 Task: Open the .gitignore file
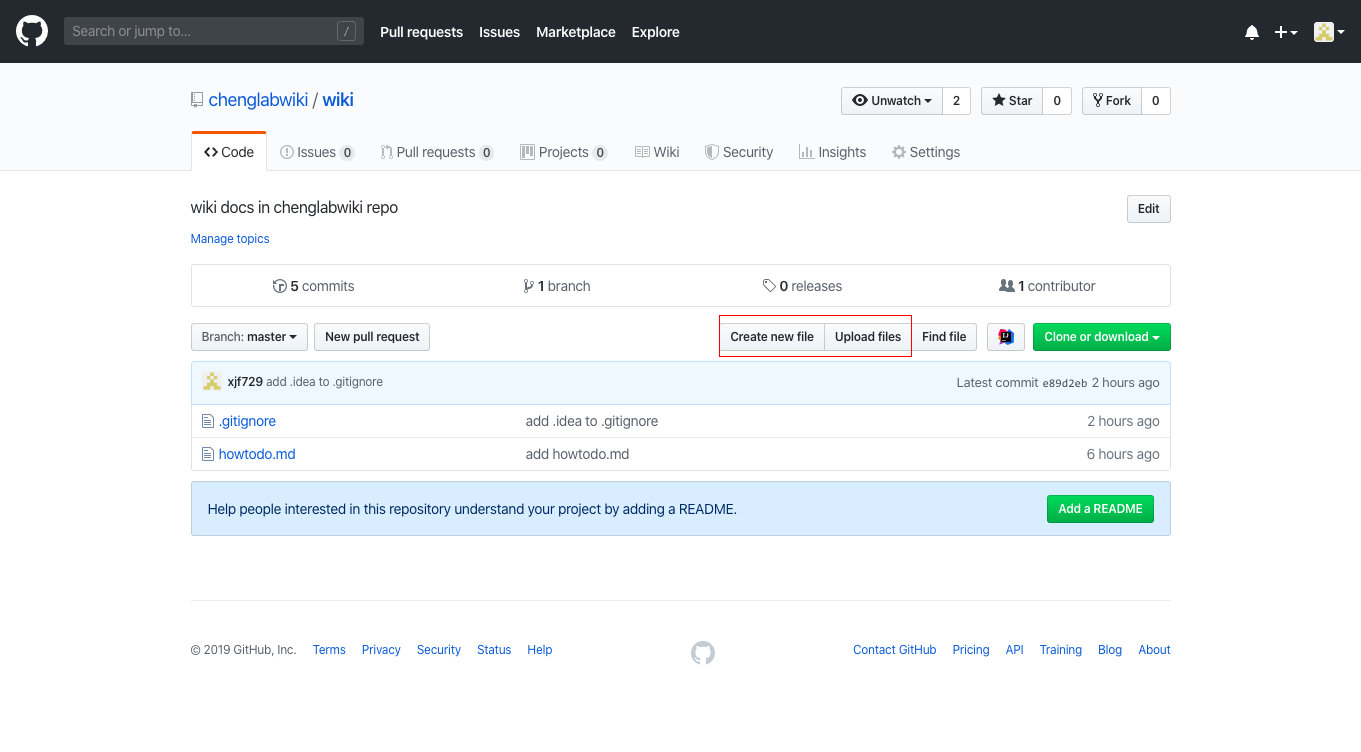247,421
